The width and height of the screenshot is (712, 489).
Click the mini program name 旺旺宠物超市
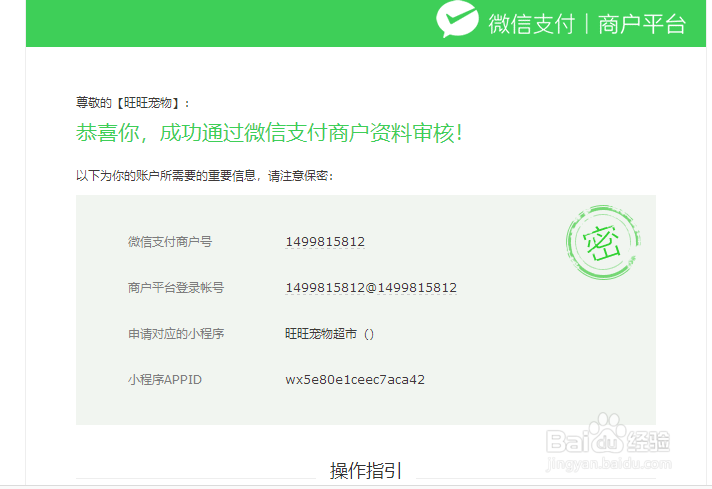(321, 334)
